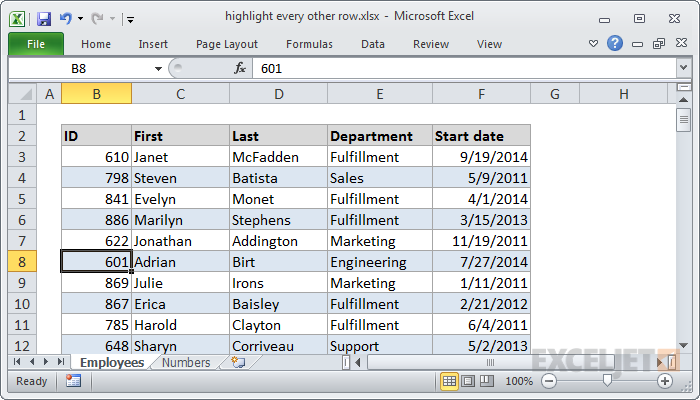The width and height of the screenshot is (700, 400).
Task: Click the zoom slider handle
Action: (607, 380)
